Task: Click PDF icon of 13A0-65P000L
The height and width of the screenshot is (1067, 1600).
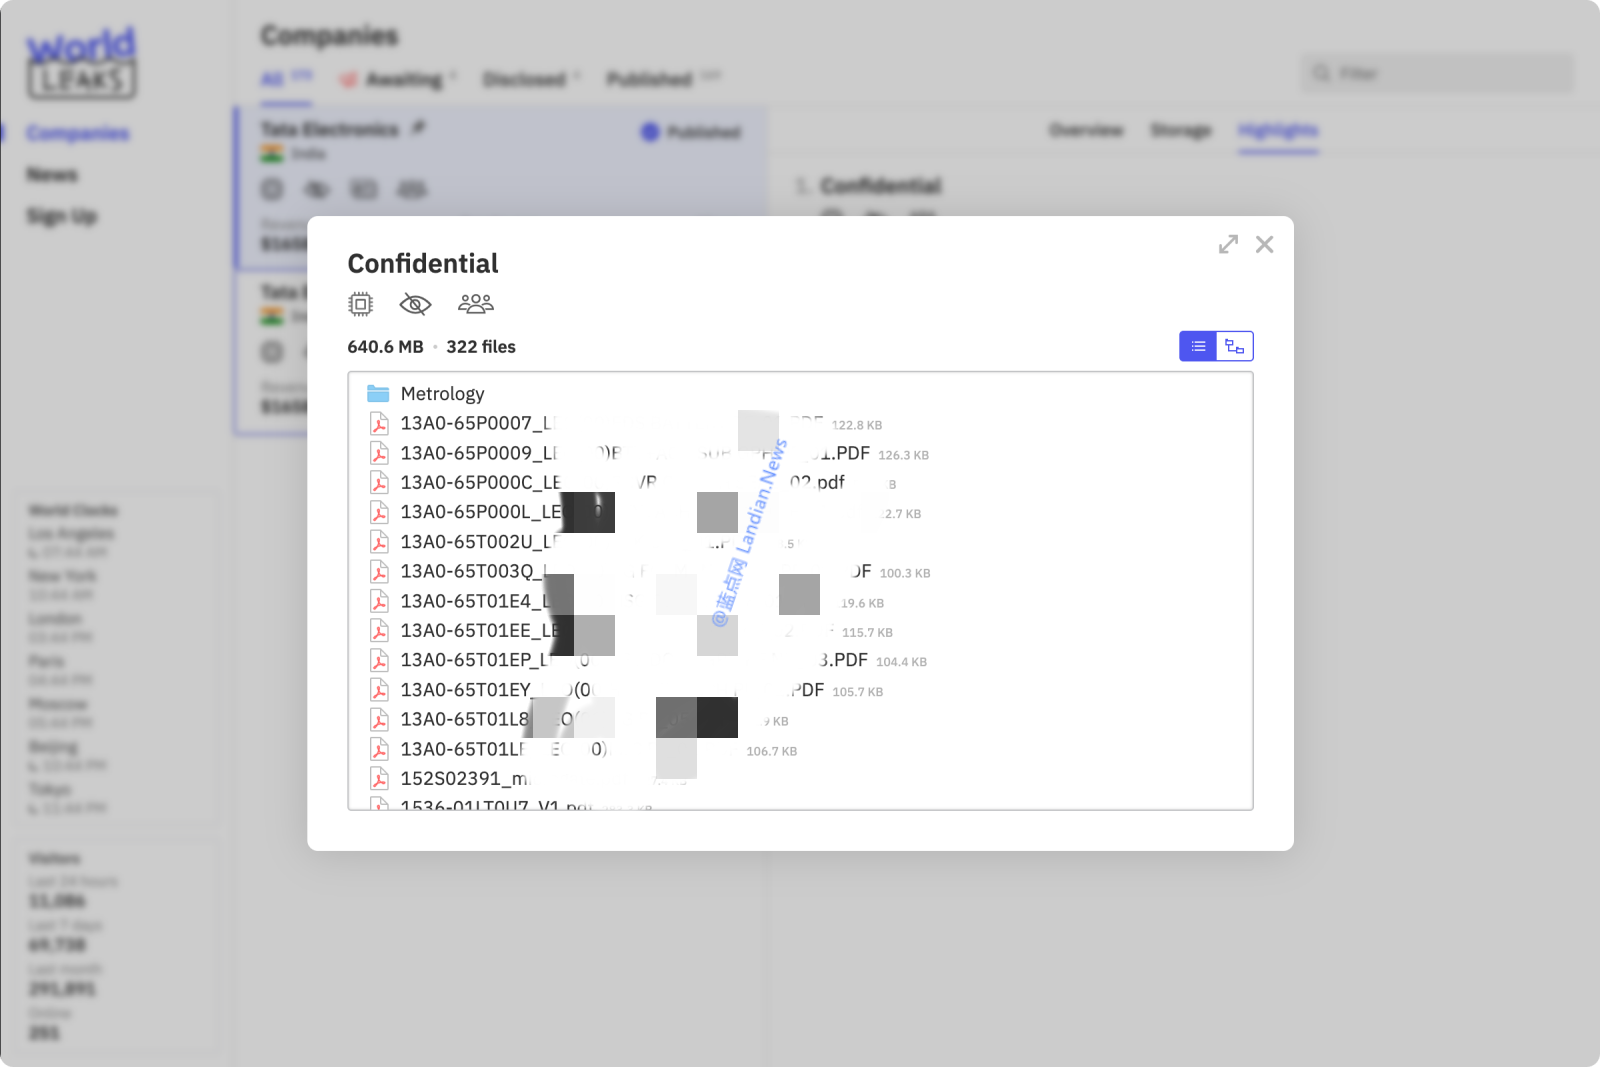Action: click(379, 512)
